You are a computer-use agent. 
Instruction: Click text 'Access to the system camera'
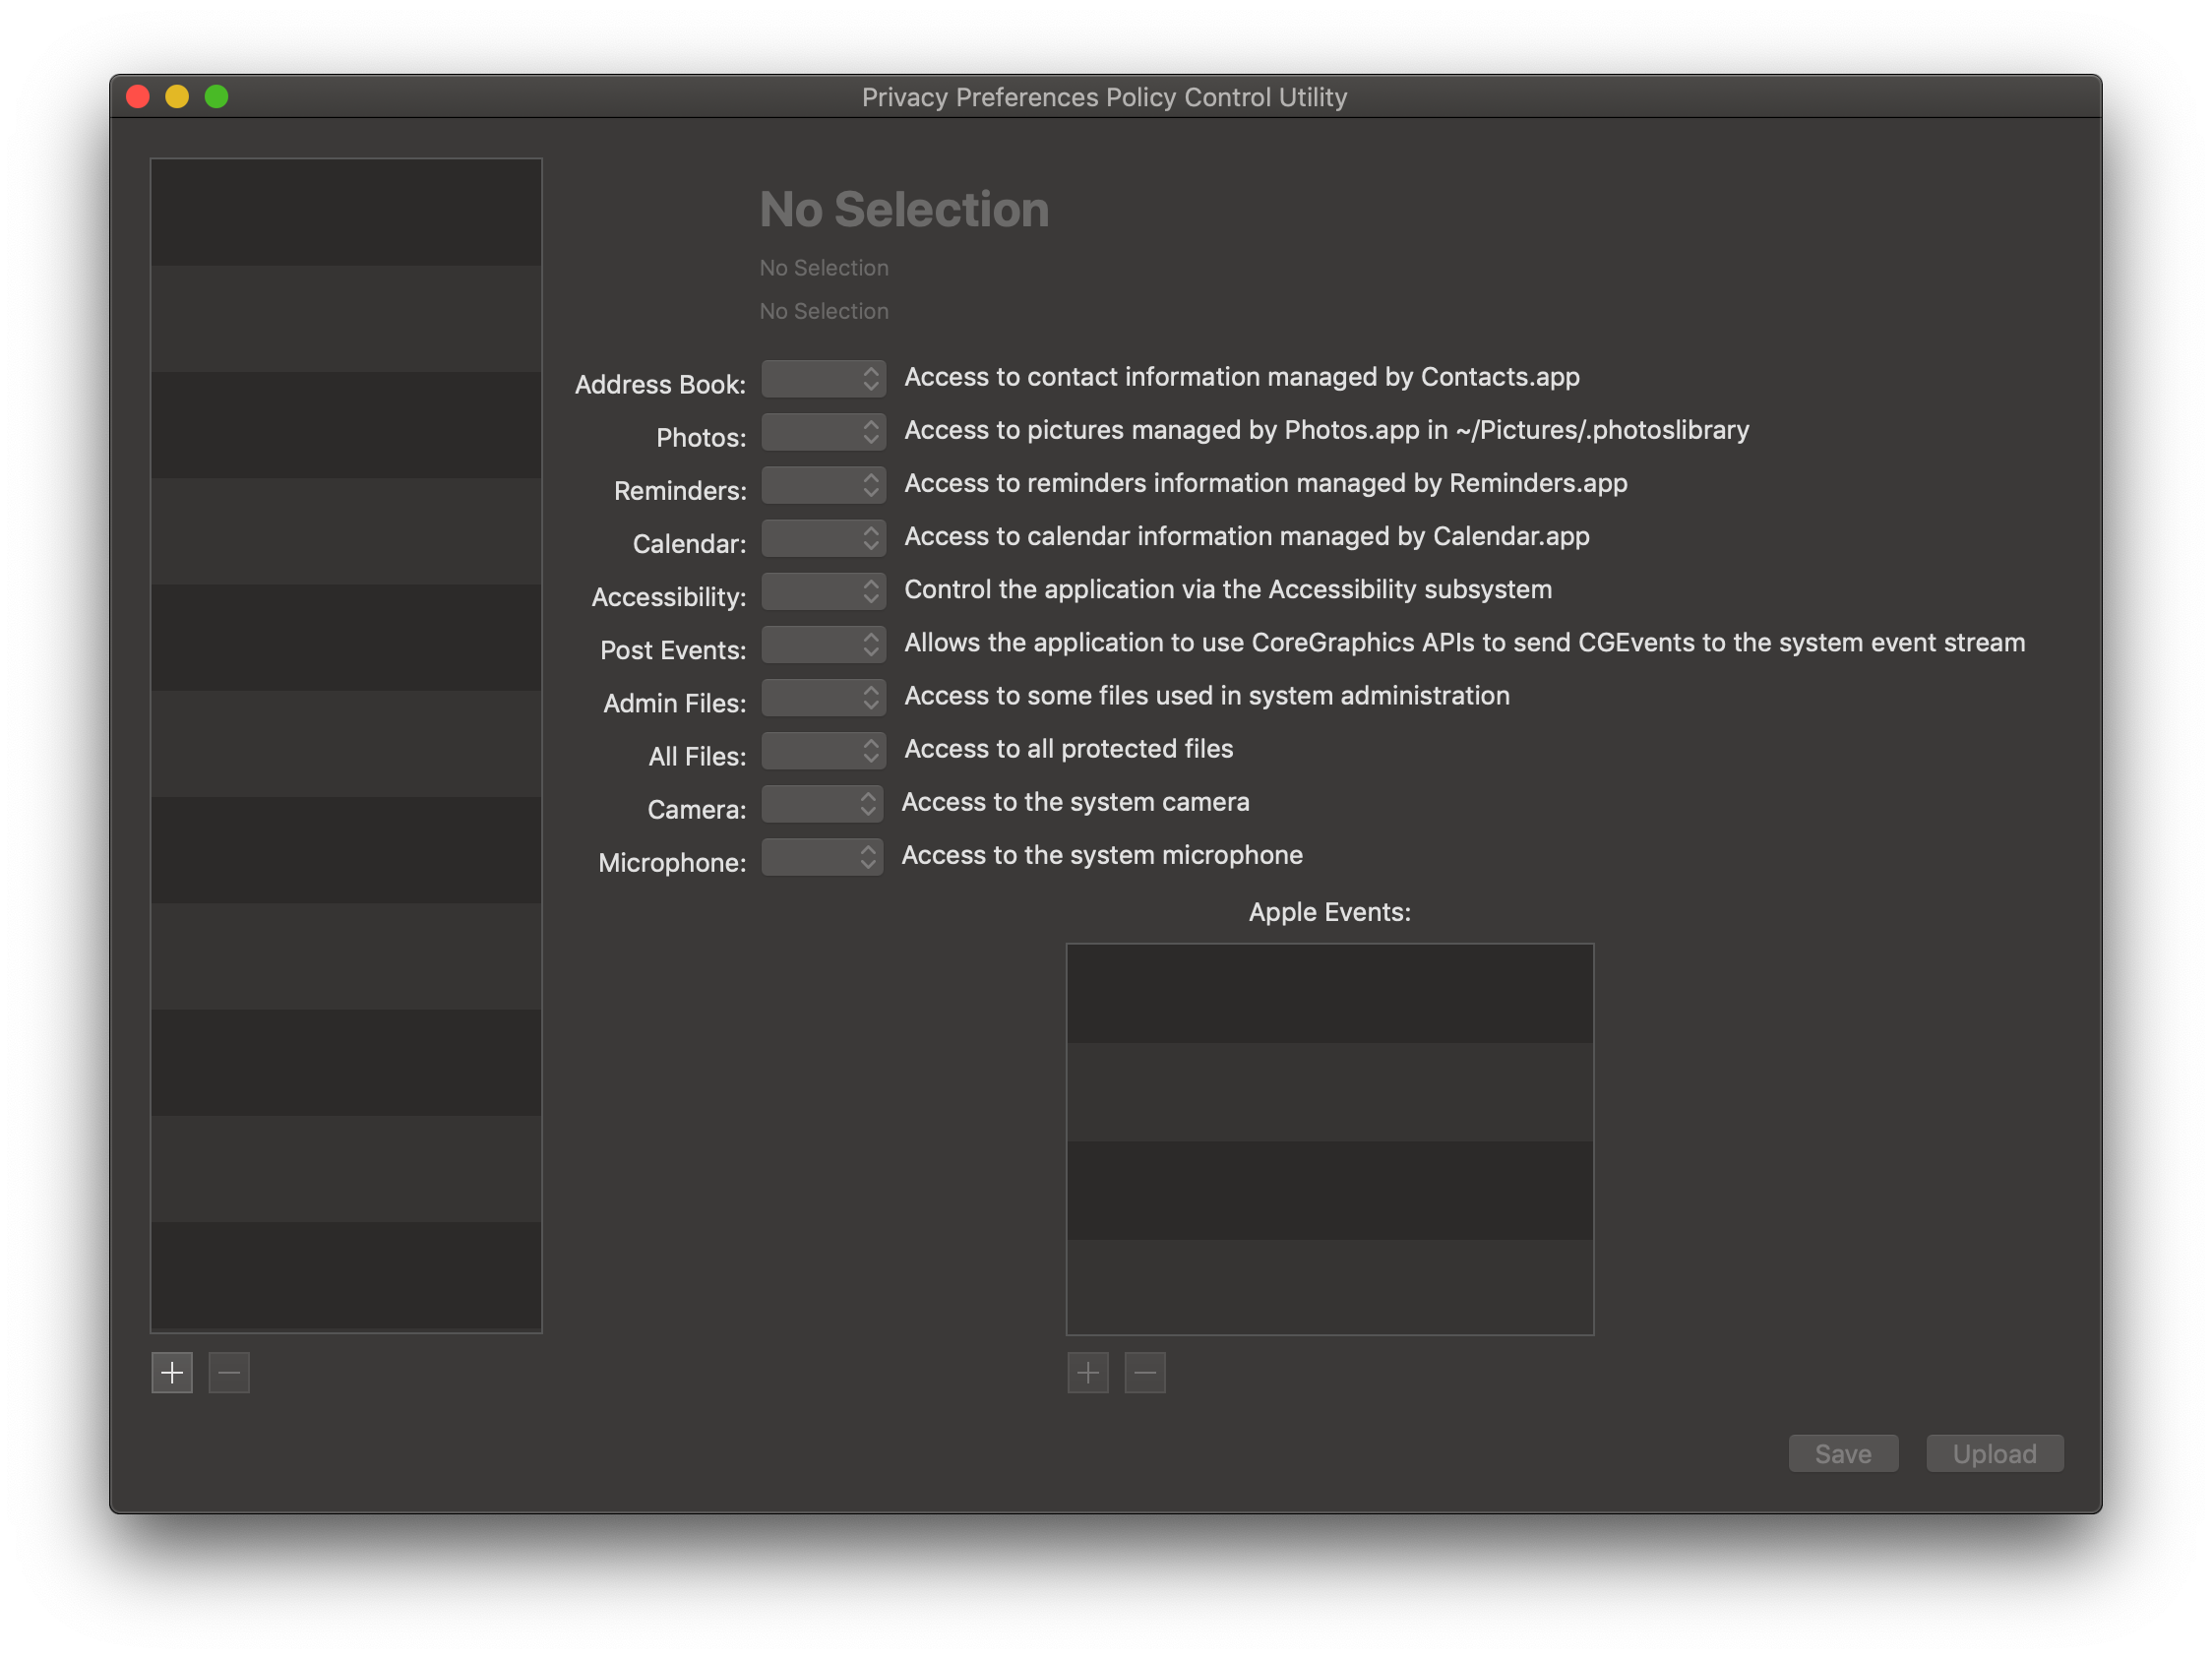(1075, 801)
